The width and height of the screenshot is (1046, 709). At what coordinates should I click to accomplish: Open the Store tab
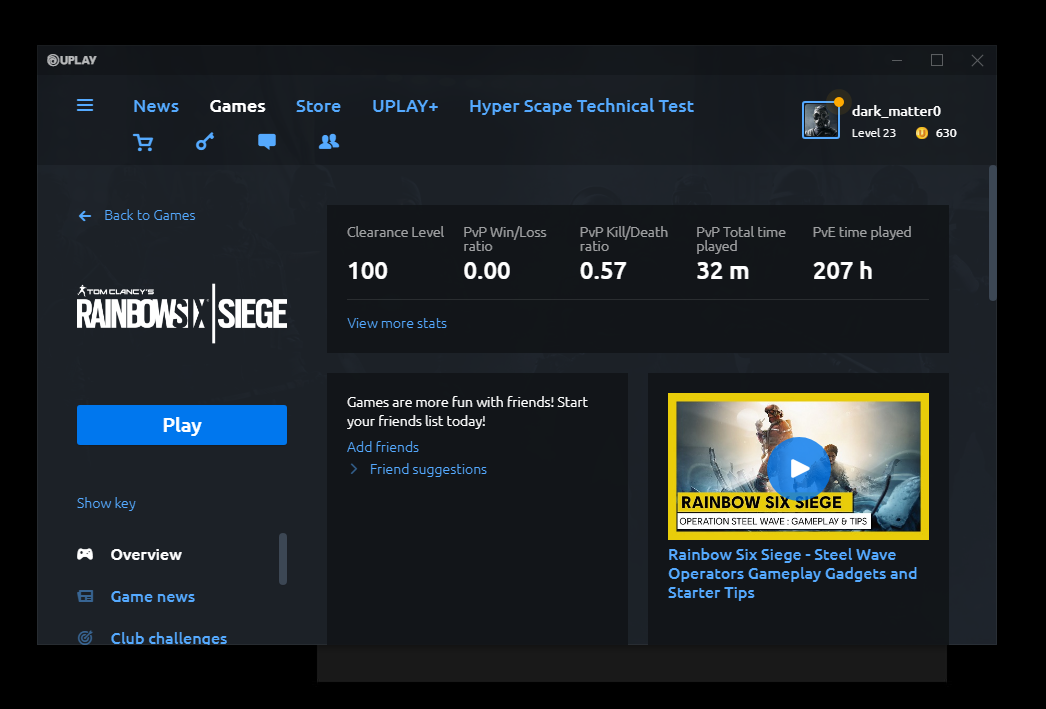point(318,106)
